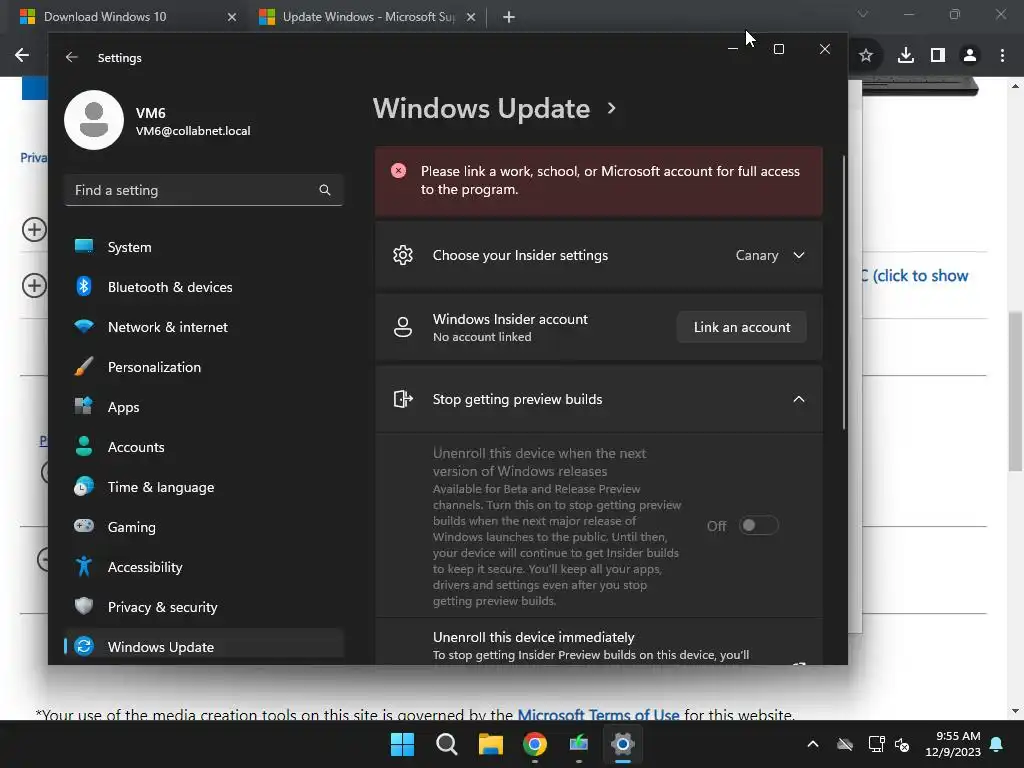Select Accounts in settings sidebar
This screenshot has height=768, width=1024.
(204, 447)
